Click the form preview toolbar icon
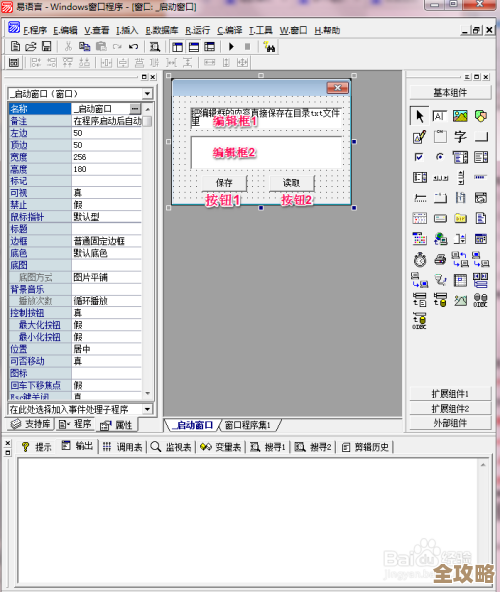The height and width of the screenshot is (592, 500). click(x=14, y=63)
